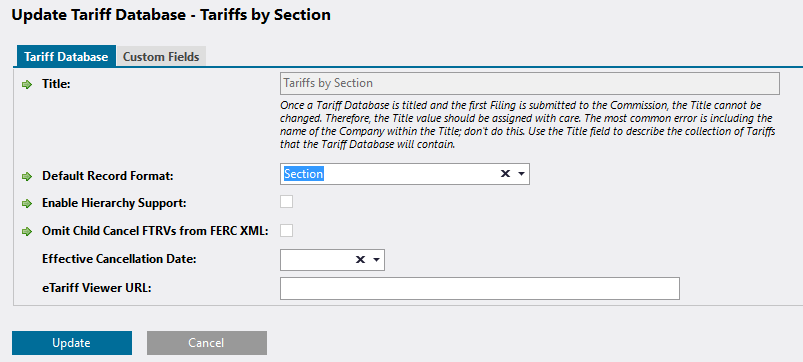Check Omit Child Cancel FTRVs from FERC XML
Viewport: 803px width, 362px height.
pyautogui.click(x=287, y=230)
